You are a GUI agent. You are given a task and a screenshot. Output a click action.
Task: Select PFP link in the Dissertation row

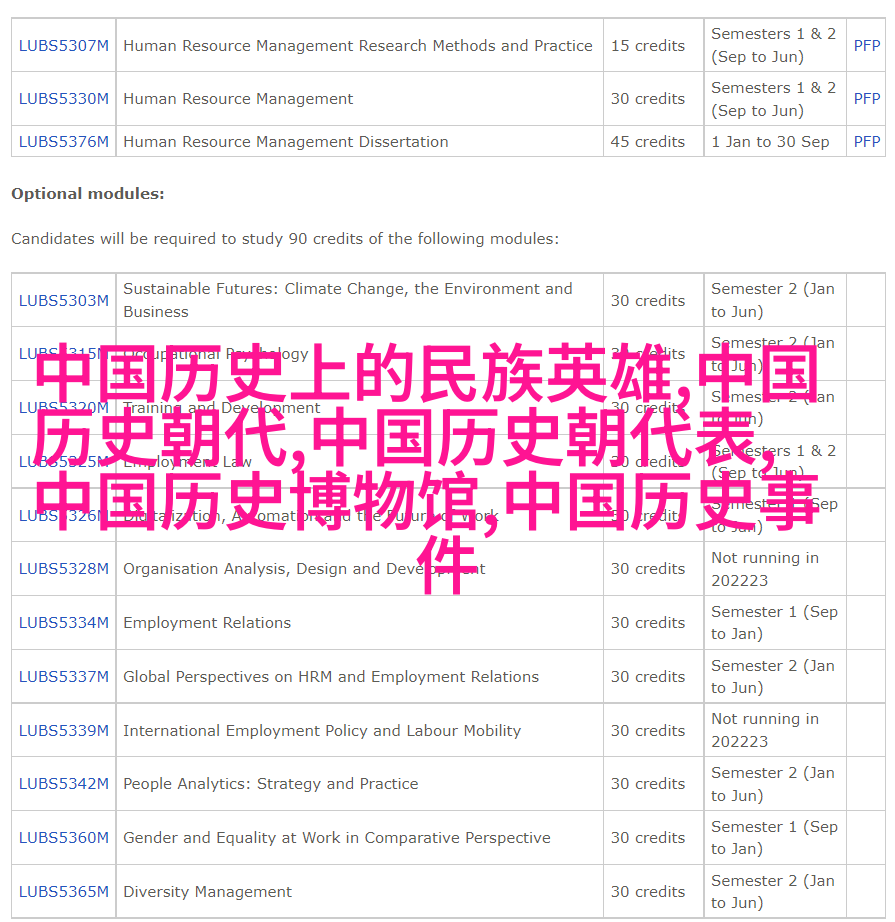[x=866, y=142]
